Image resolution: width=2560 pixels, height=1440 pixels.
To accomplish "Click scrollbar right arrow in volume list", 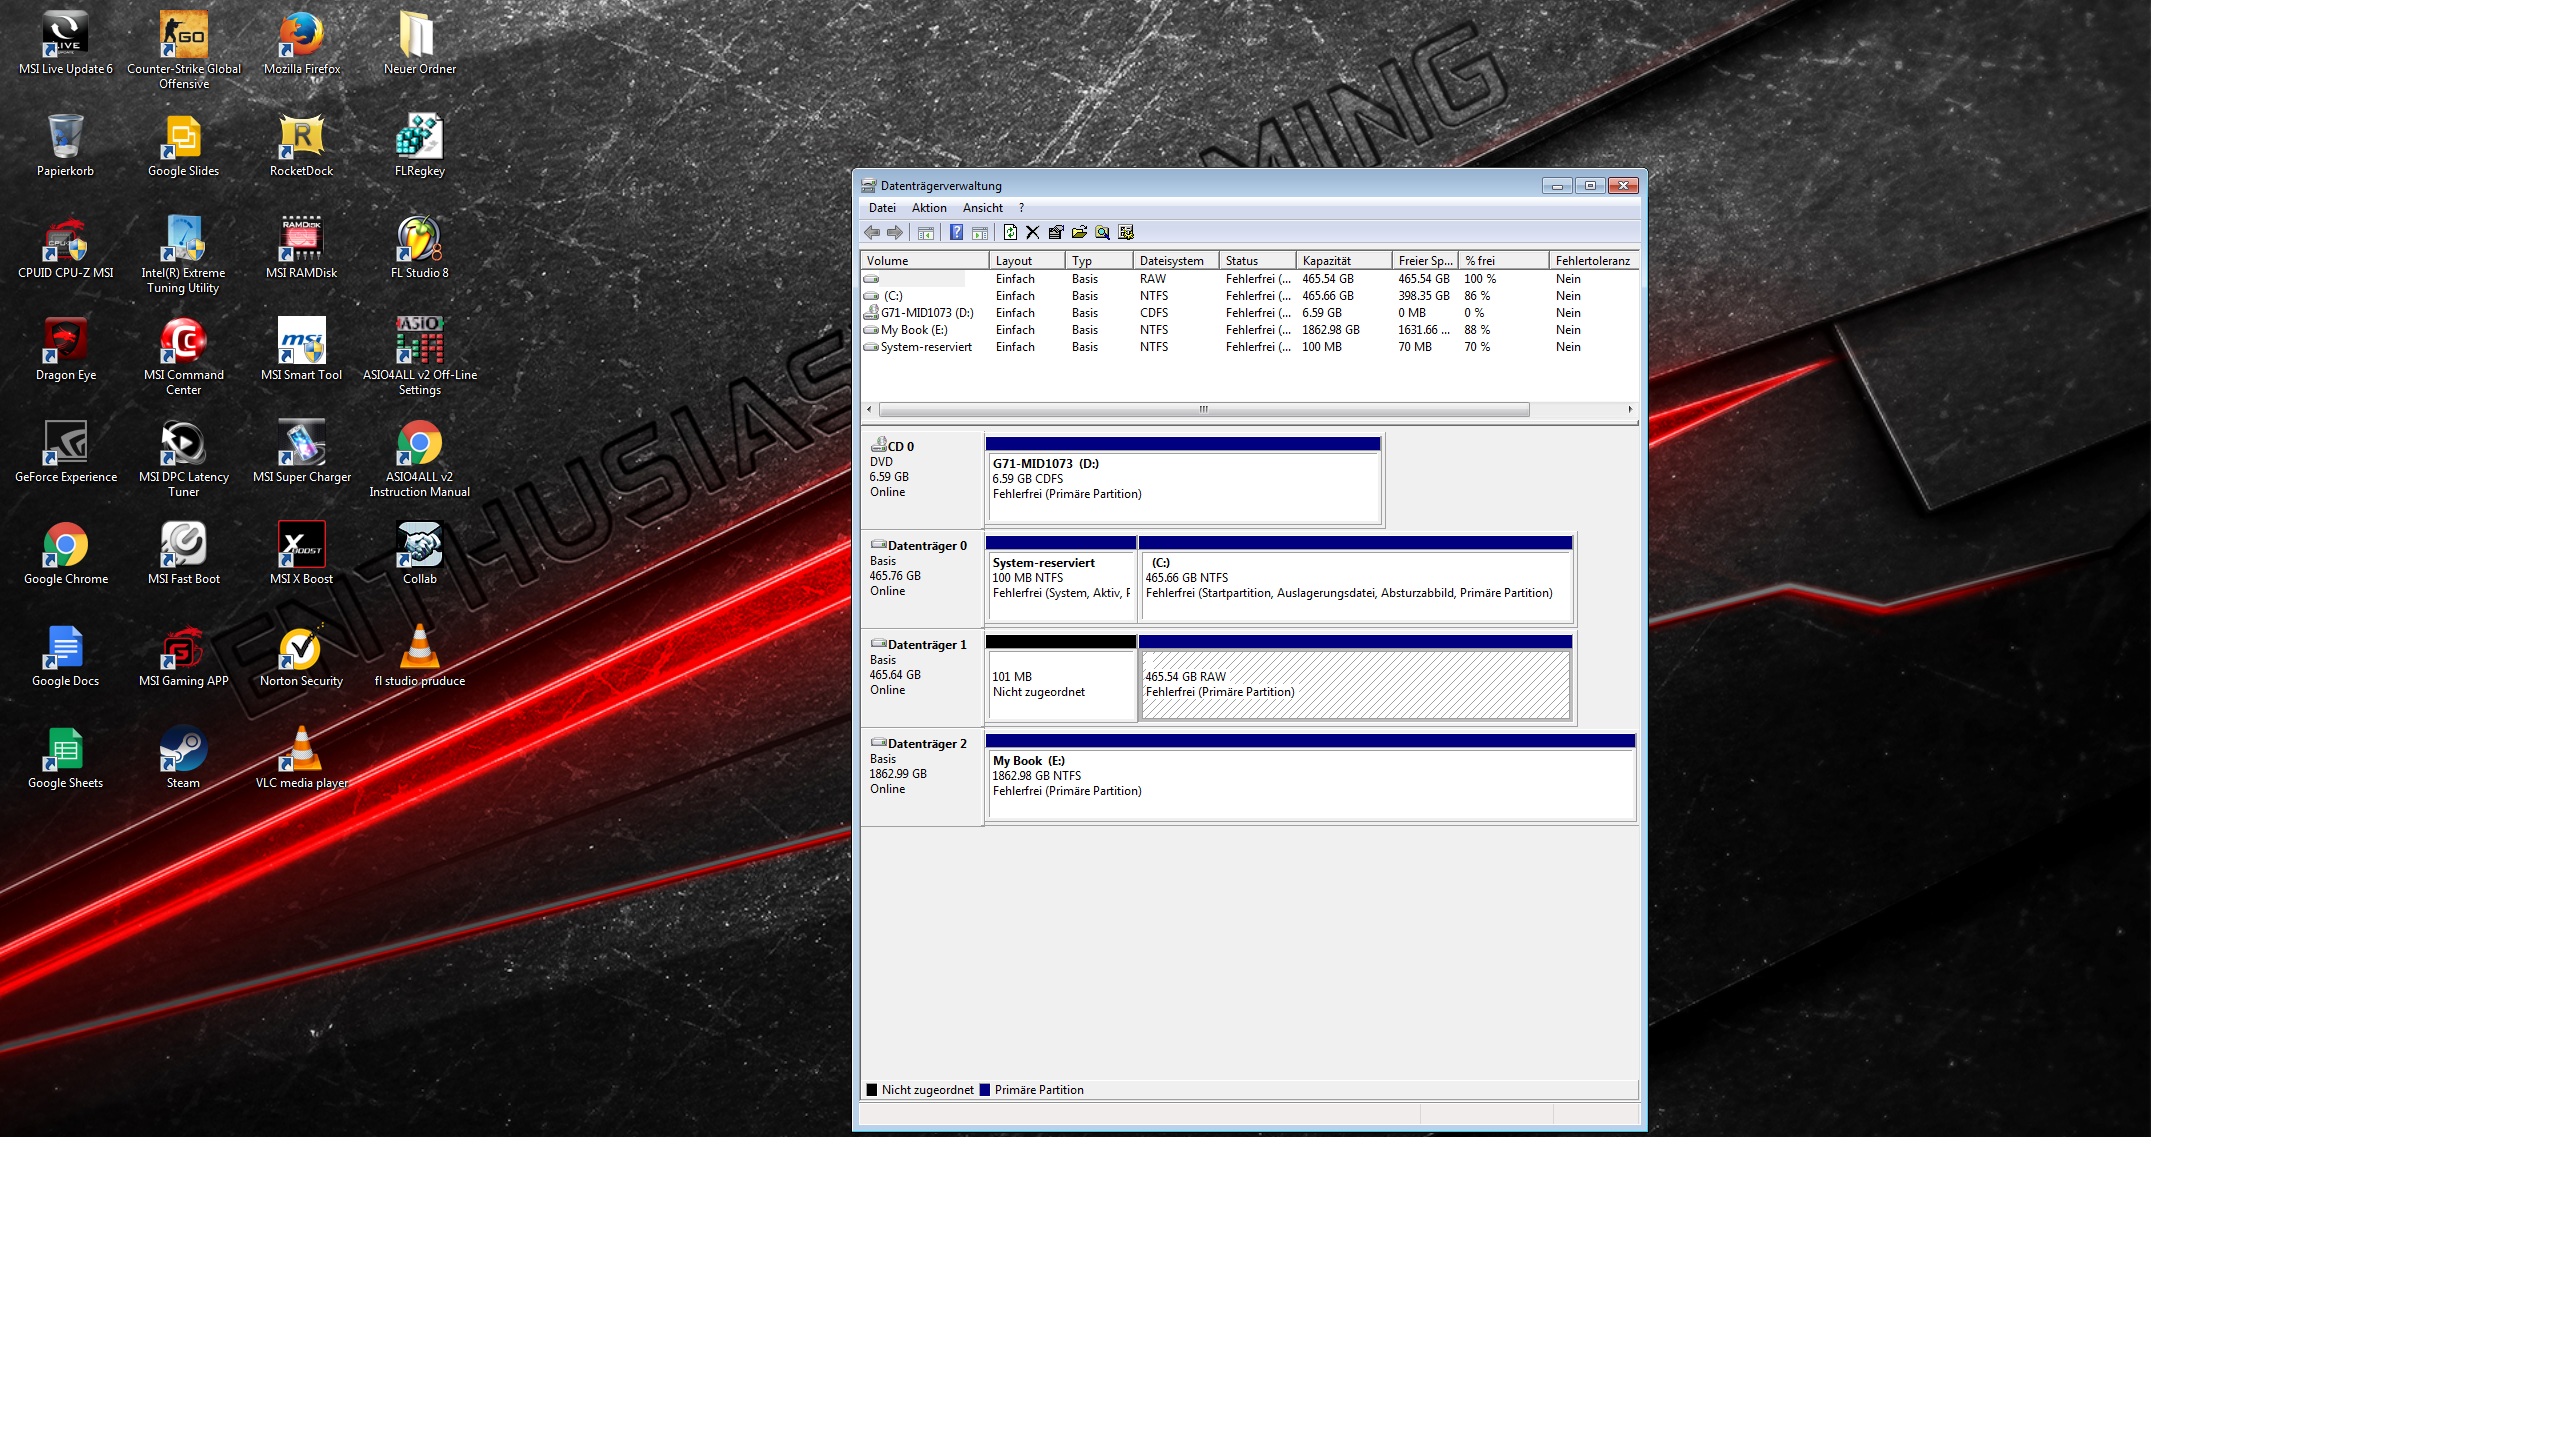I will coord(1630,410).
